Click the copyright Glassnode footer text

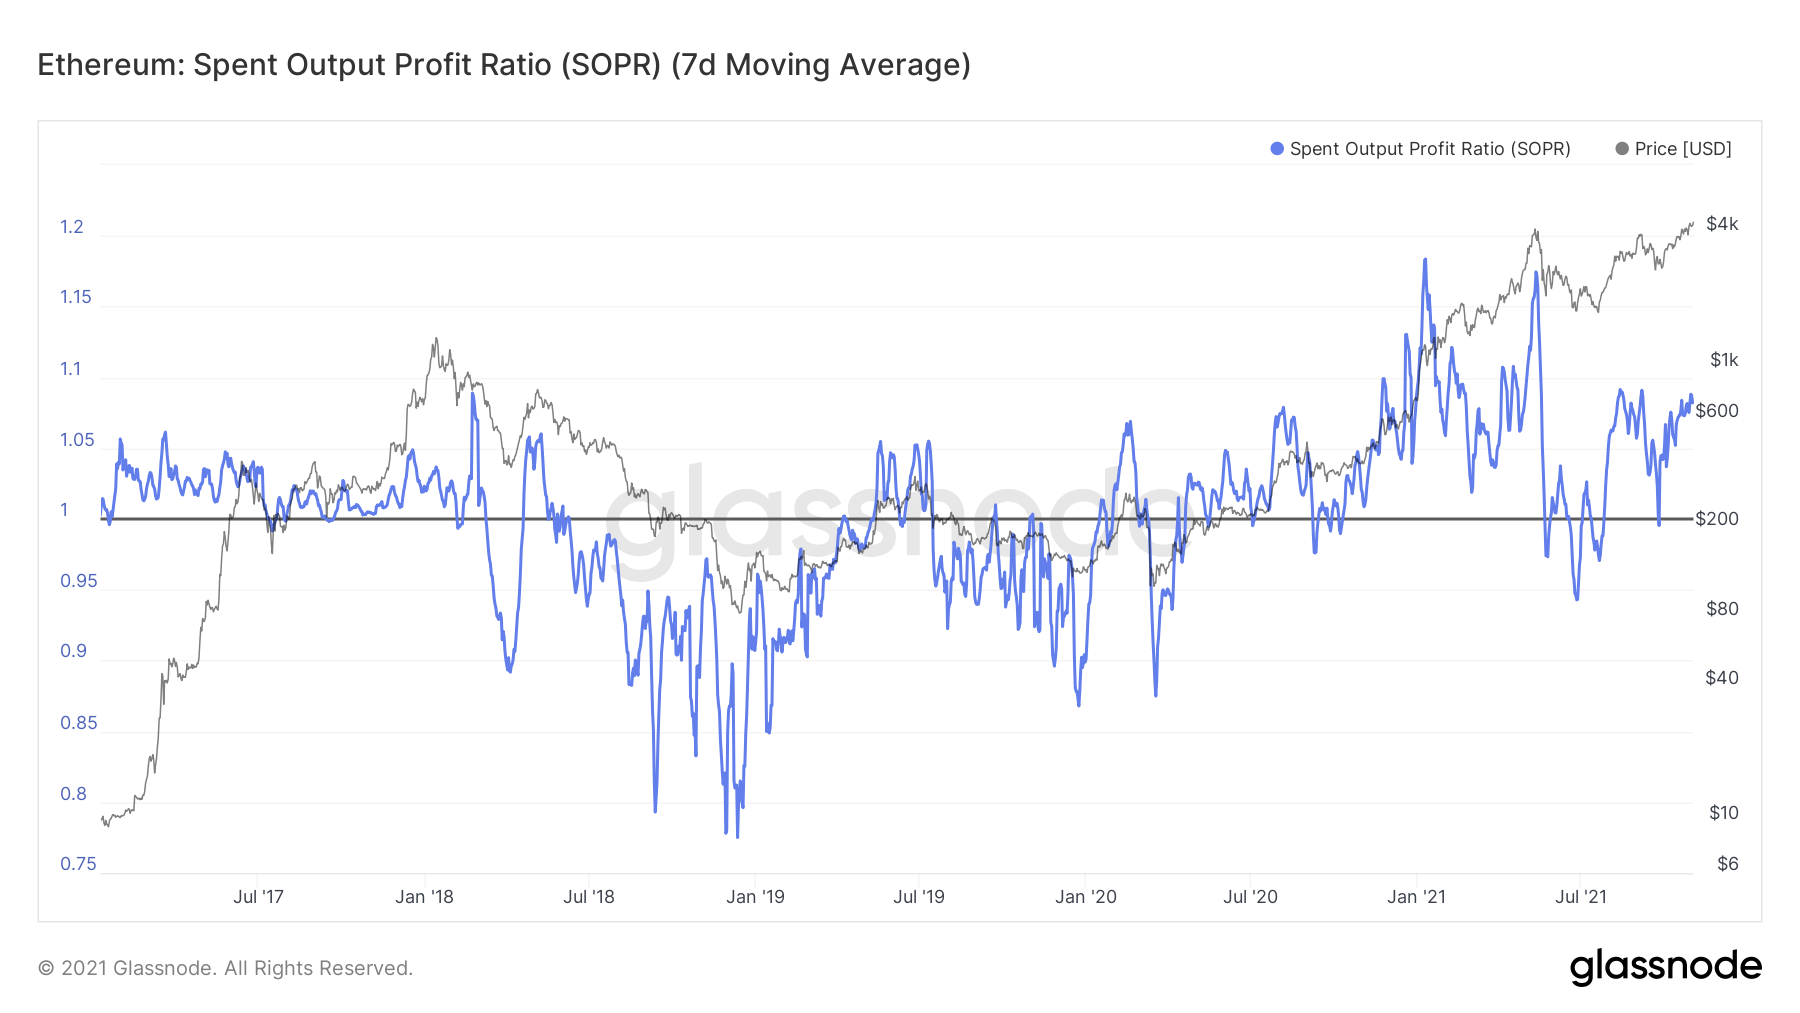pos(225,968)
